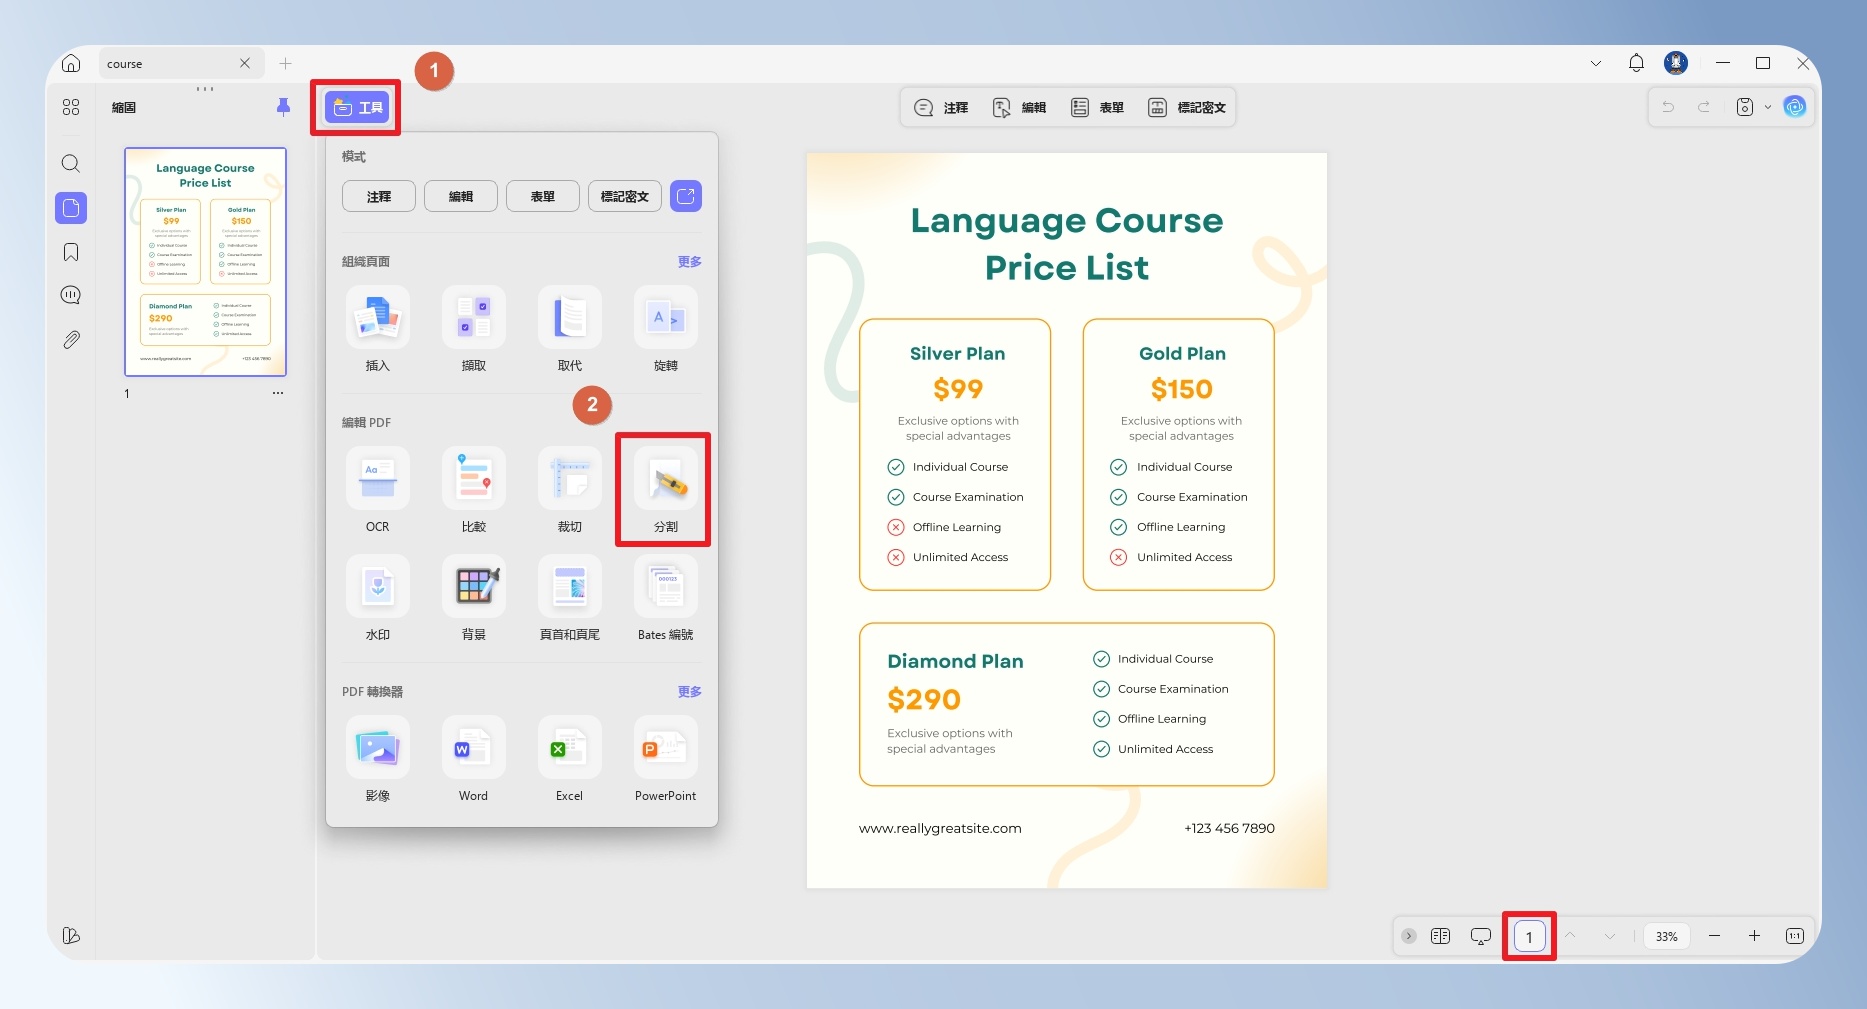Click the zoom in plus button
This screenshot has height=1009, width=1867.
pos(1754,936)
